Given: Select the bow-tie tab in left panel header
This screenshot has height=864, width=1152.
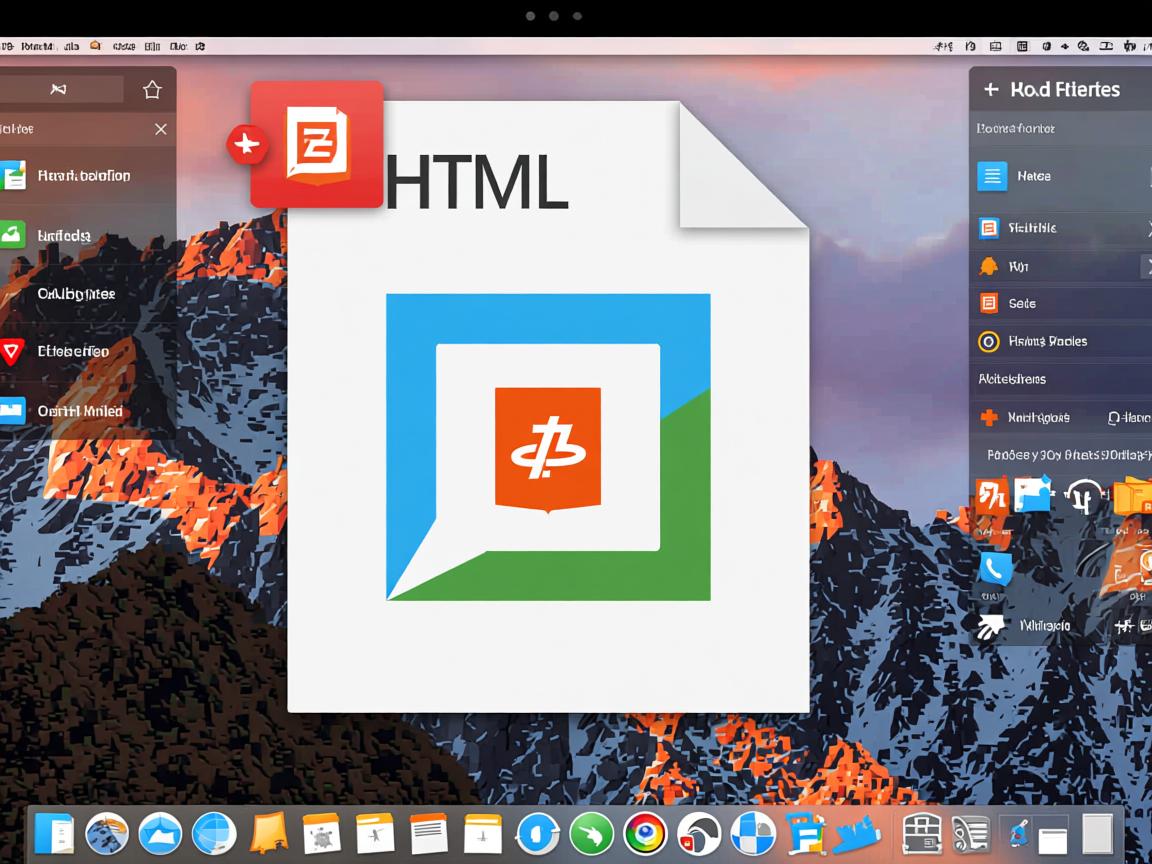Looking at the screenshot, I should coord(59,90).
